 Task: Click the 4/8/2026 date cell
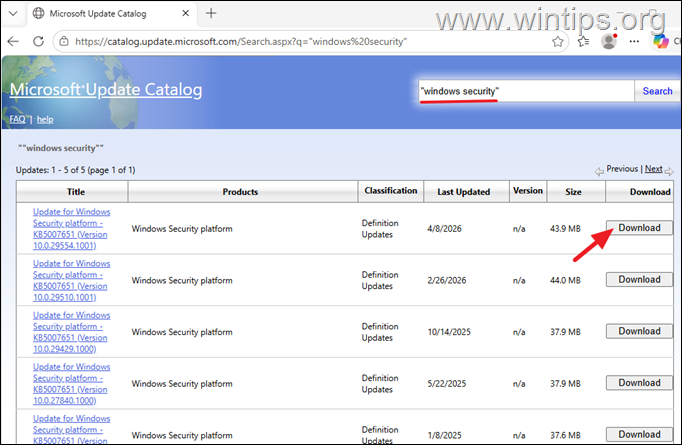[444, 229]
